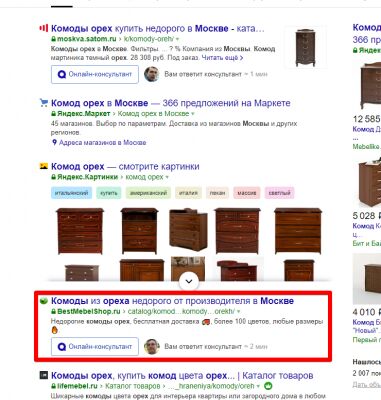Screen dimensions: 381x400
Task: Open Комоды орех, купить комод цвета орех link
Action: [x=182, y=376]
